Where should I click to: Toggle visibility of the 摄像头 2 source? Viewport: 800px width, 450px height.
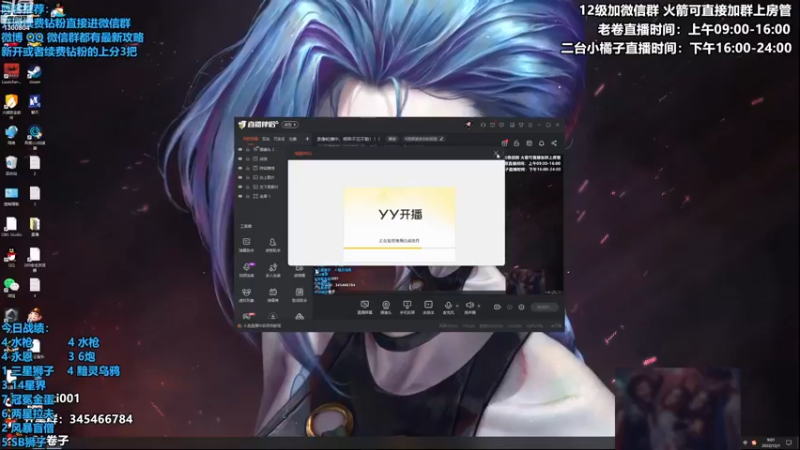(240, 149)
